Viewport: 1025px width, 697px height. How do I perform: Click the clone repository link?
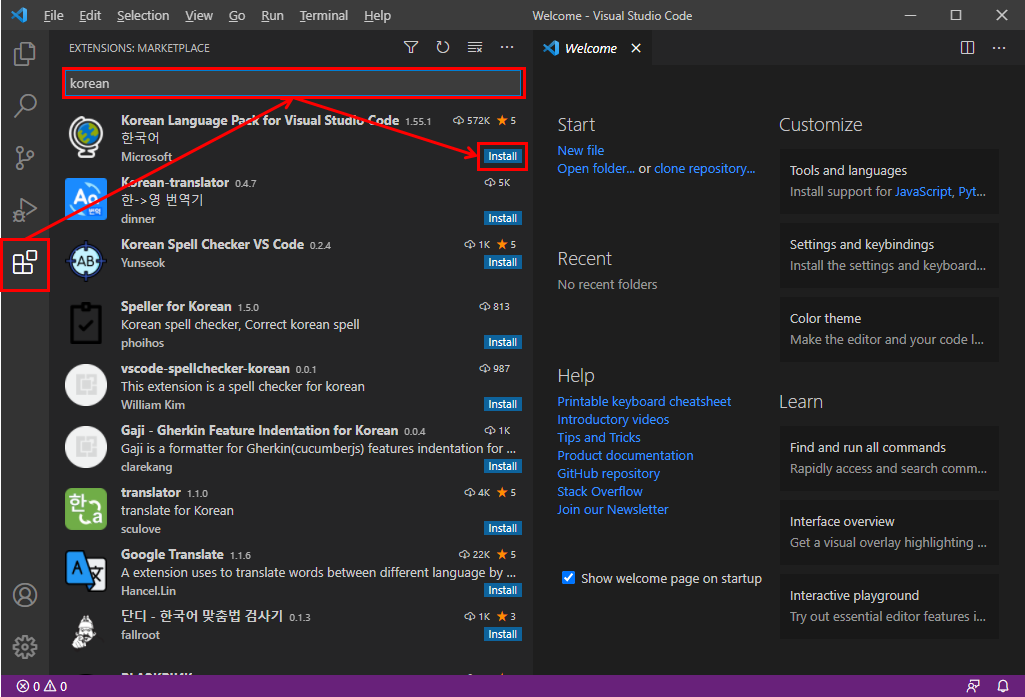[x=705, y=169]
